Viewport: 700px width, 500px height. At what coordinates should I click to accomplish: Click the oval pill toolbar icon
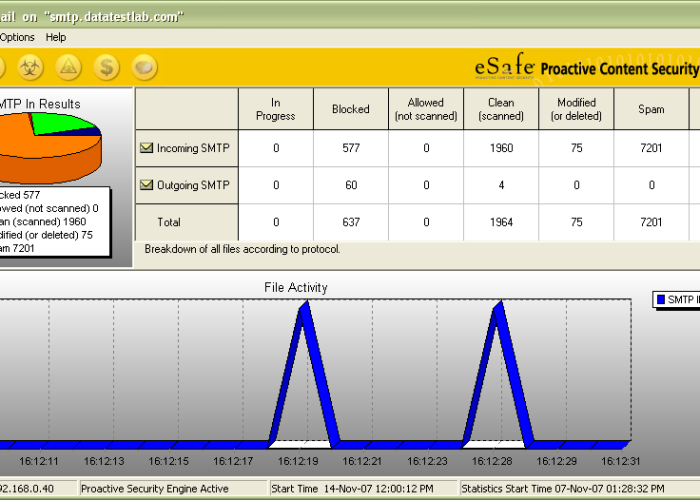pyautogui.click(x=145, y=67)
